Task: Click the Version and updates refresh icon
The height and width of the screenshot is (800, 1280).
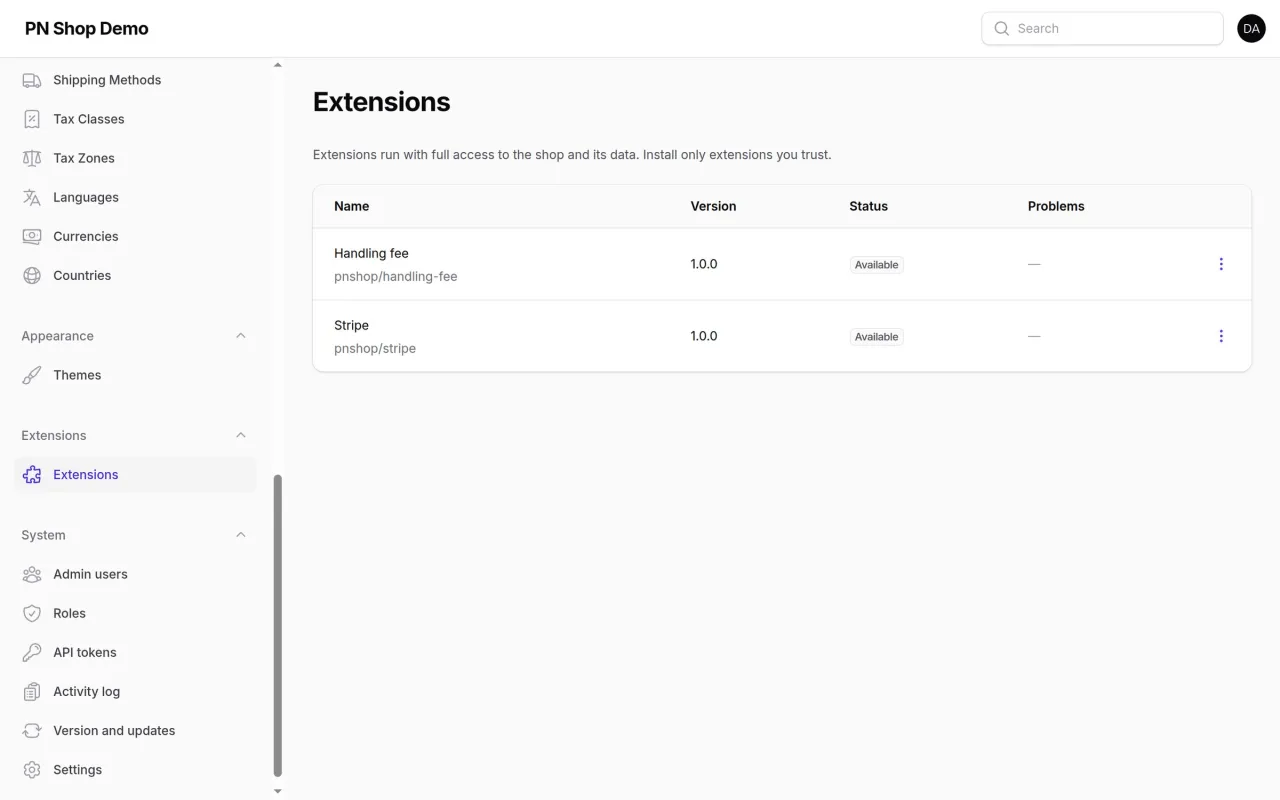Action: [x=32, y=730]
